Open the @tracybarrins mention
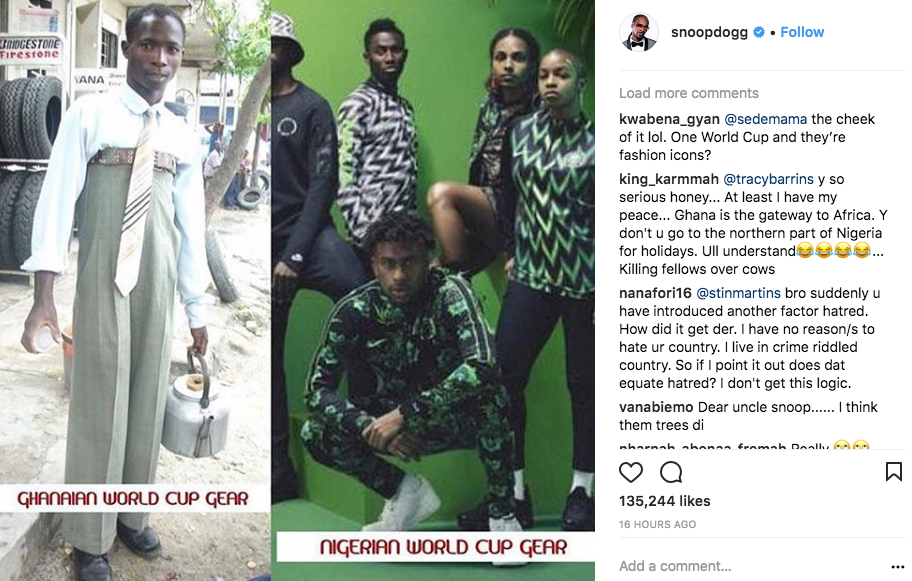This screenshot has width=912, height=581. point(768,179)
